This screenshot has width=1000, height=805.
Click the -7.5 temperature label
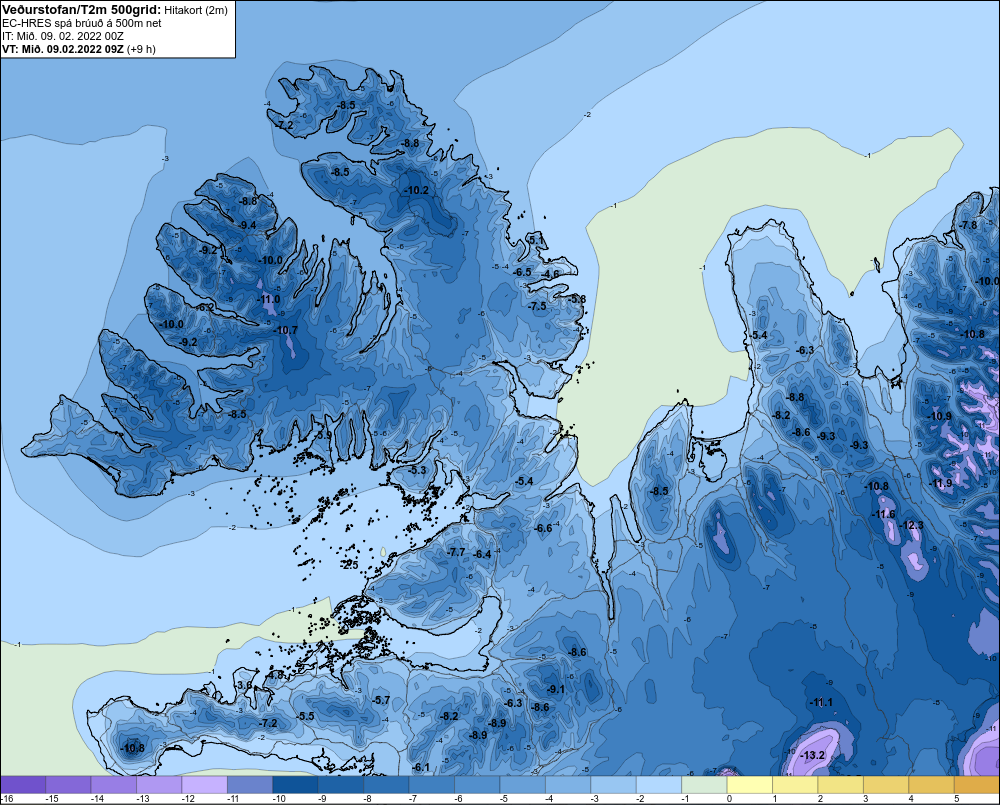[537, 306]
